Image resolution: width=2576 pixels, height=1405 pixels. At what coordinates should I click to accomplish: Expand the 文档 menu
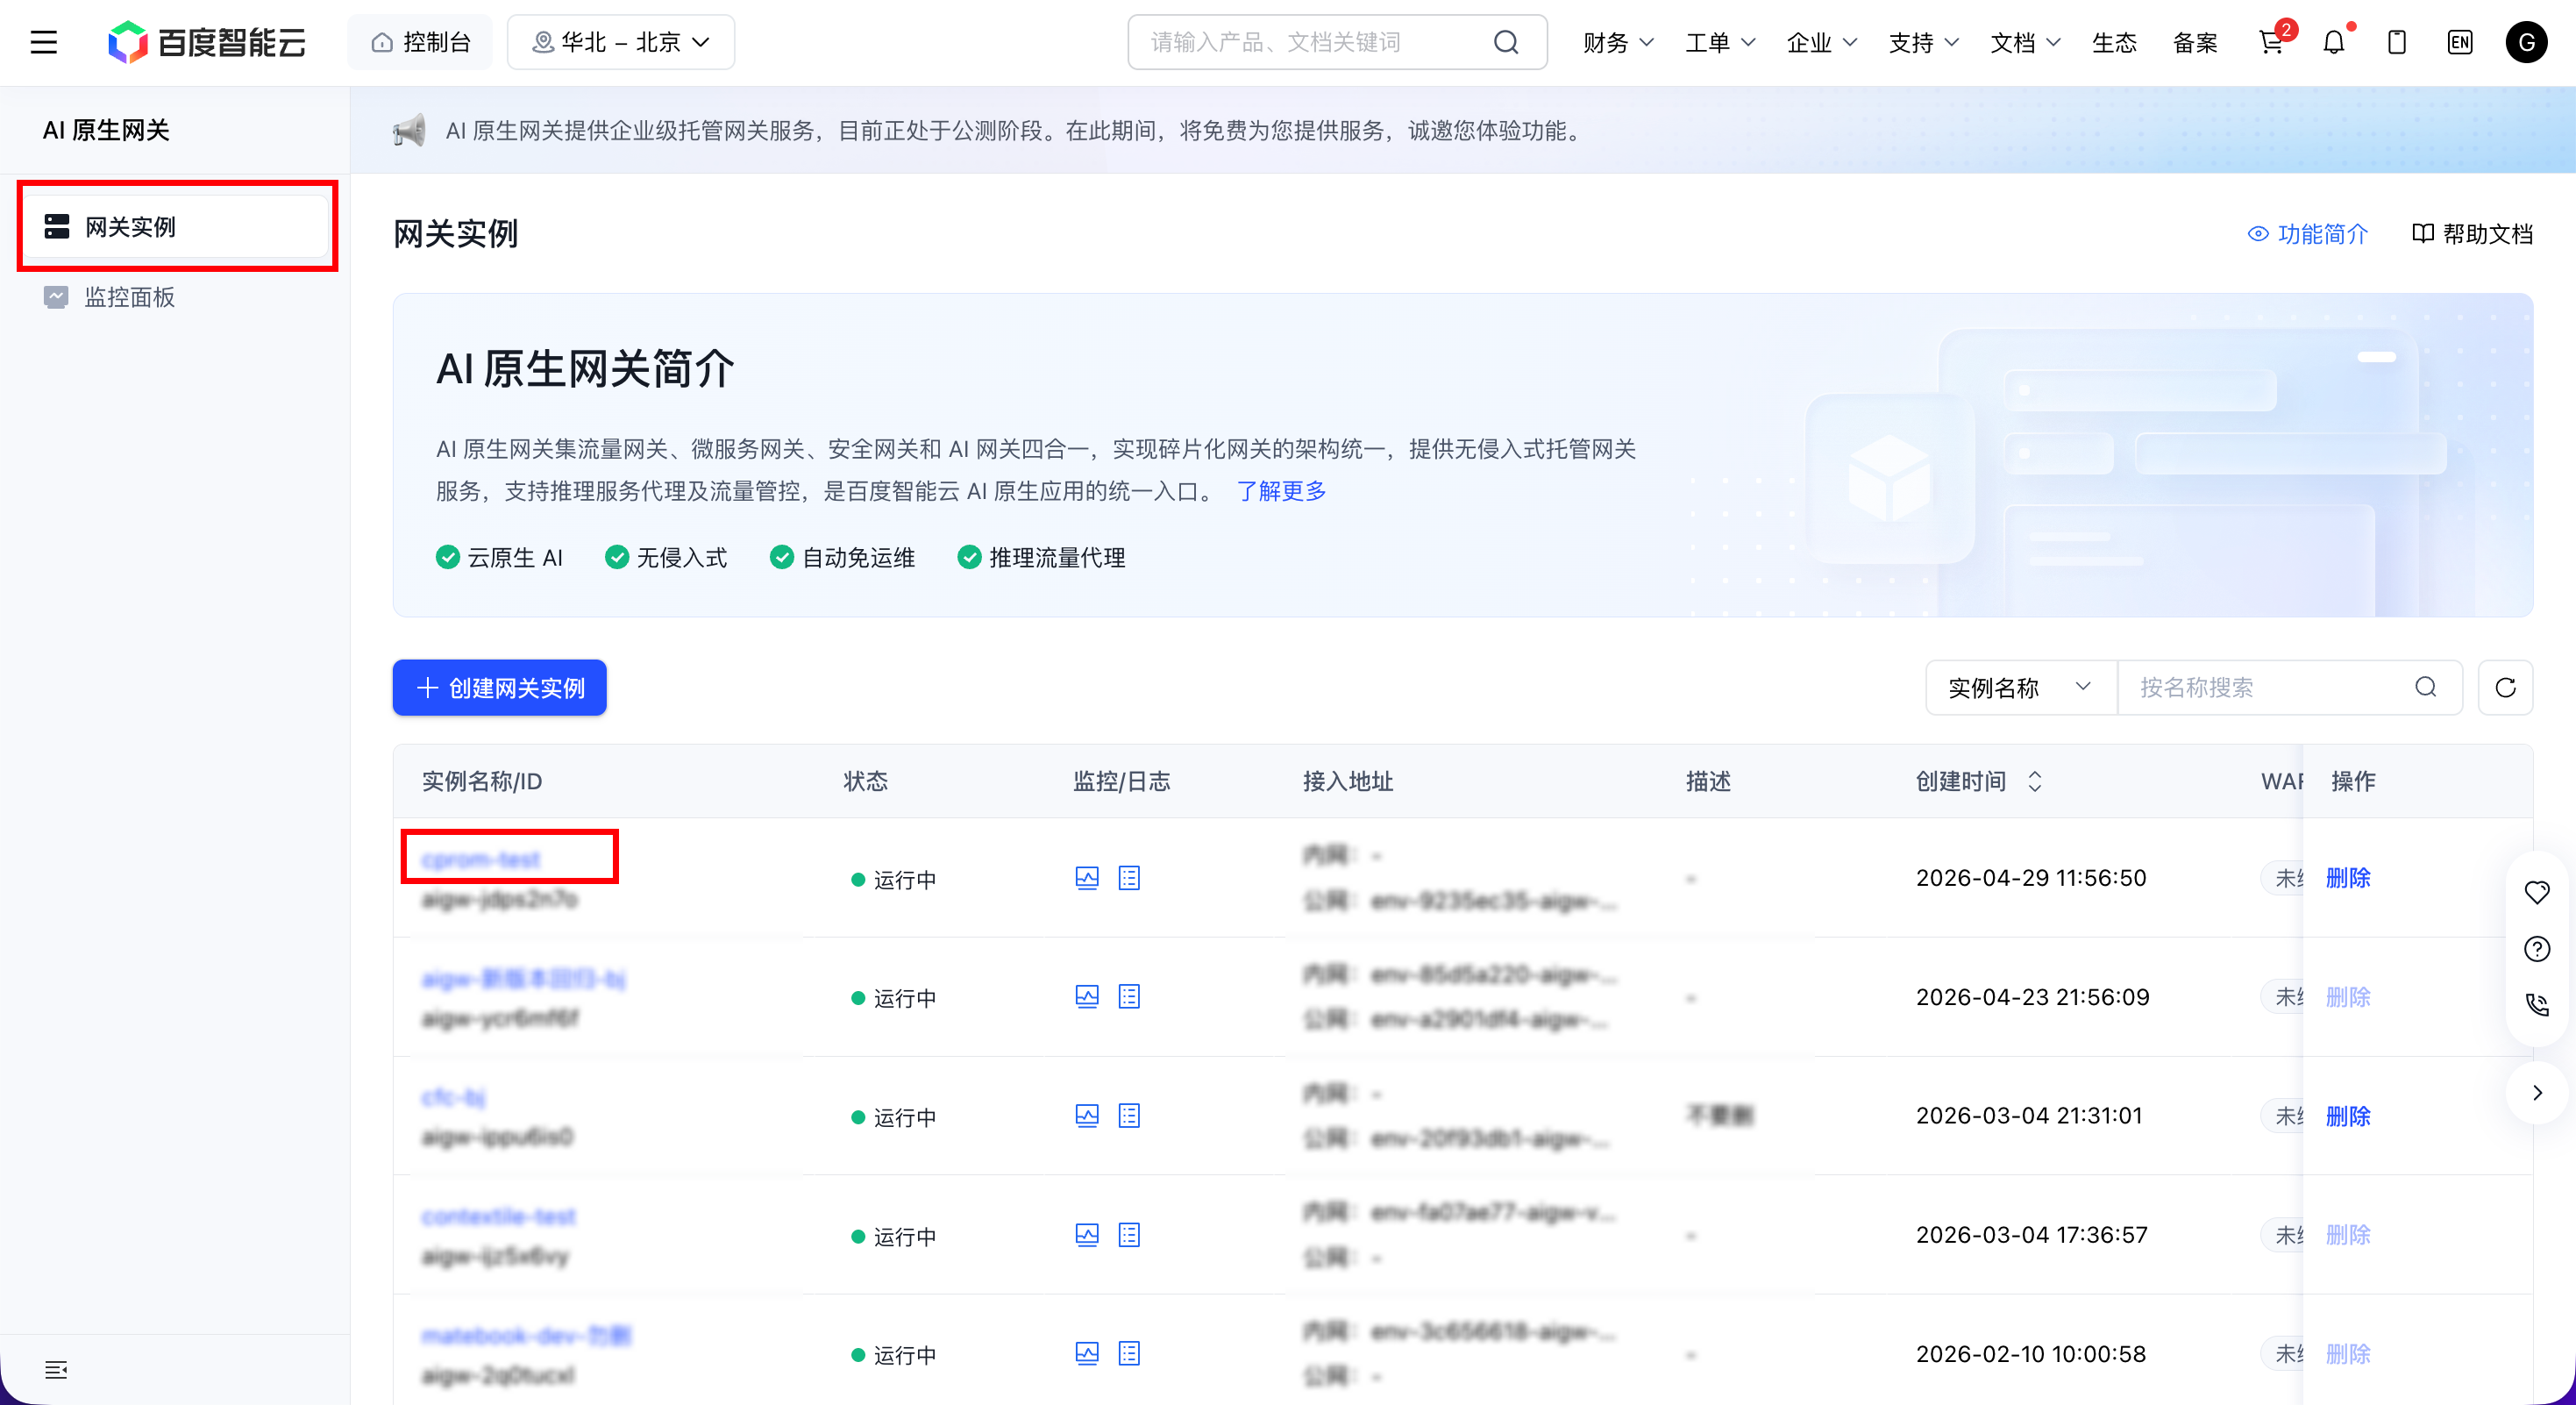(2025, 43)
